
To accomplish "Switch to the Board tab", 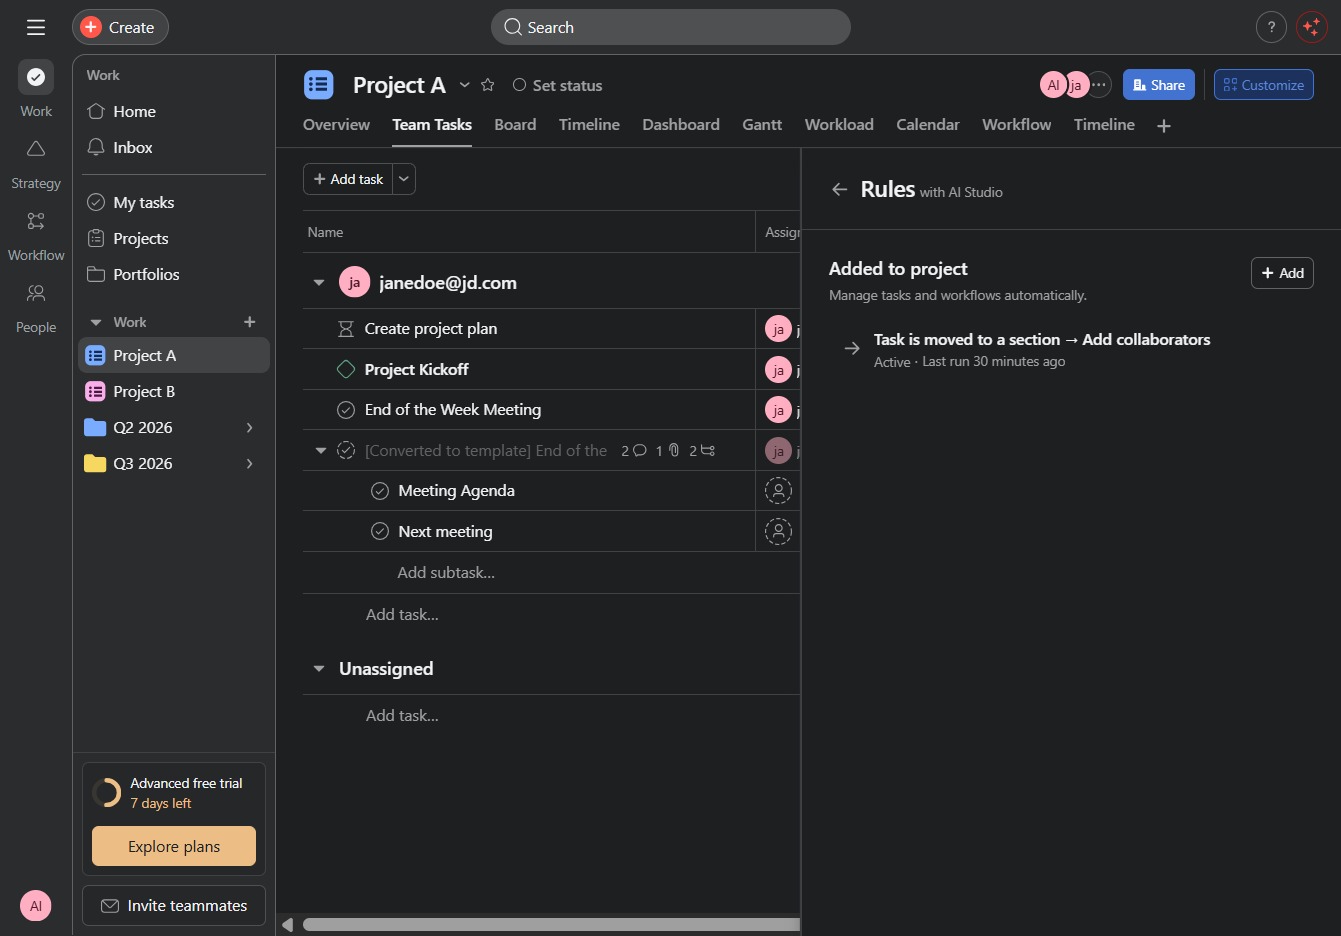I will [x=515, y=125].
